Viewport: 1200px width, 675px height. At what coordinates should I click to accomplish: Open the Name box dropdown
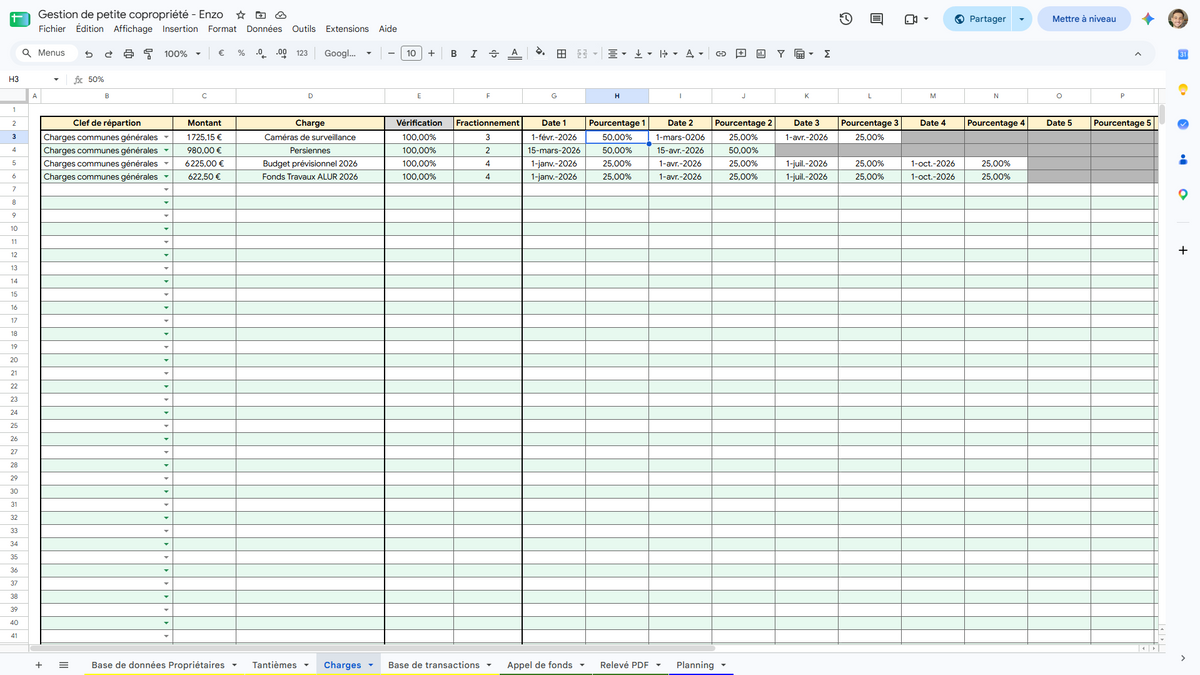56,79
